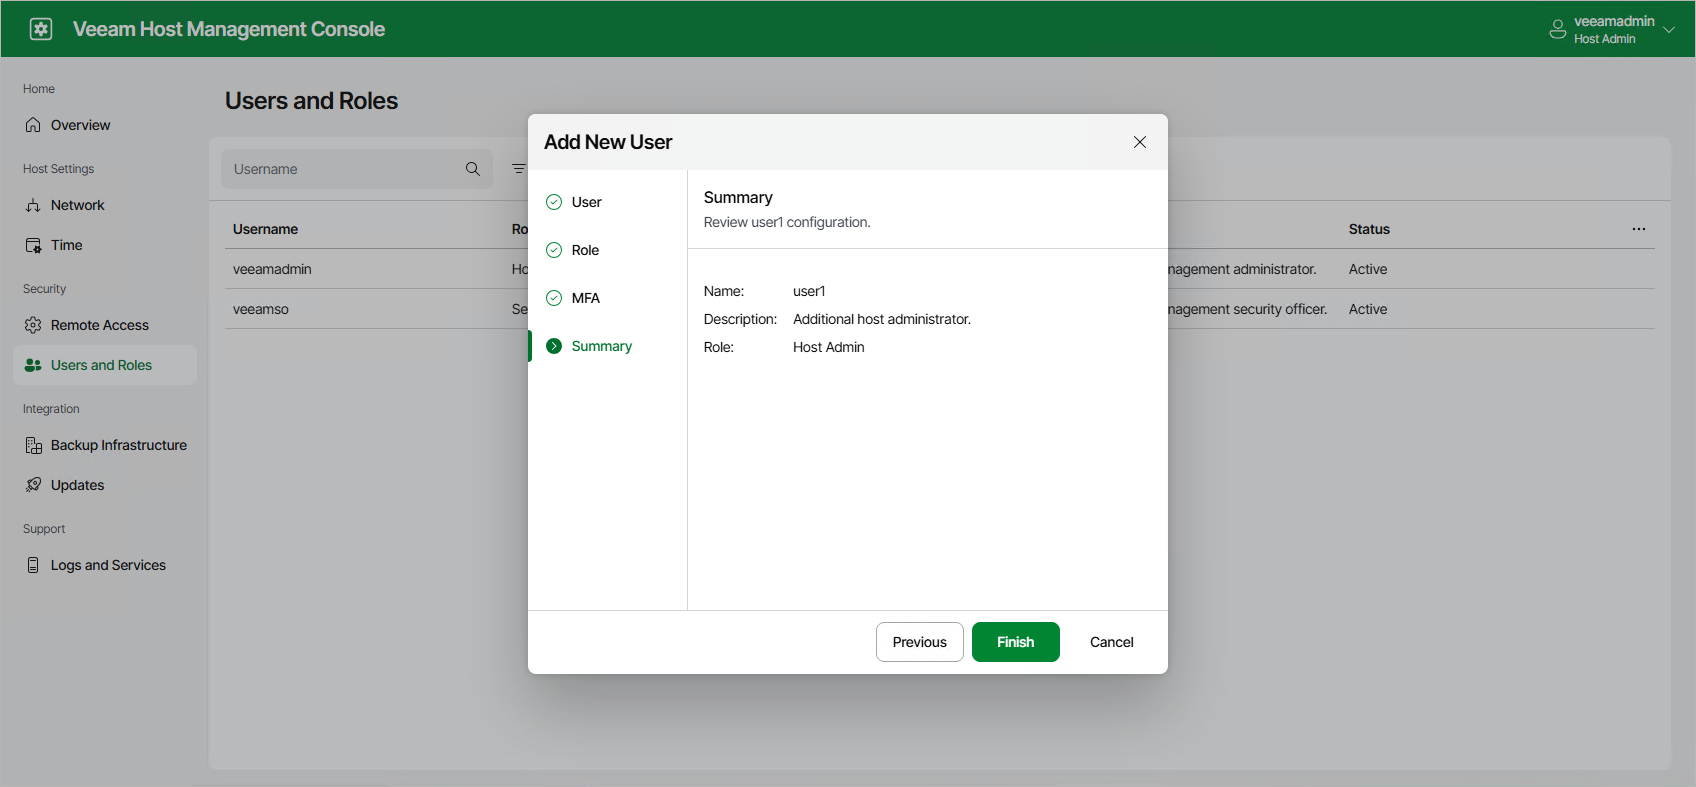This screenshot has width=1696, height=787.
Task: Go to Network settings
Action: 105,205
